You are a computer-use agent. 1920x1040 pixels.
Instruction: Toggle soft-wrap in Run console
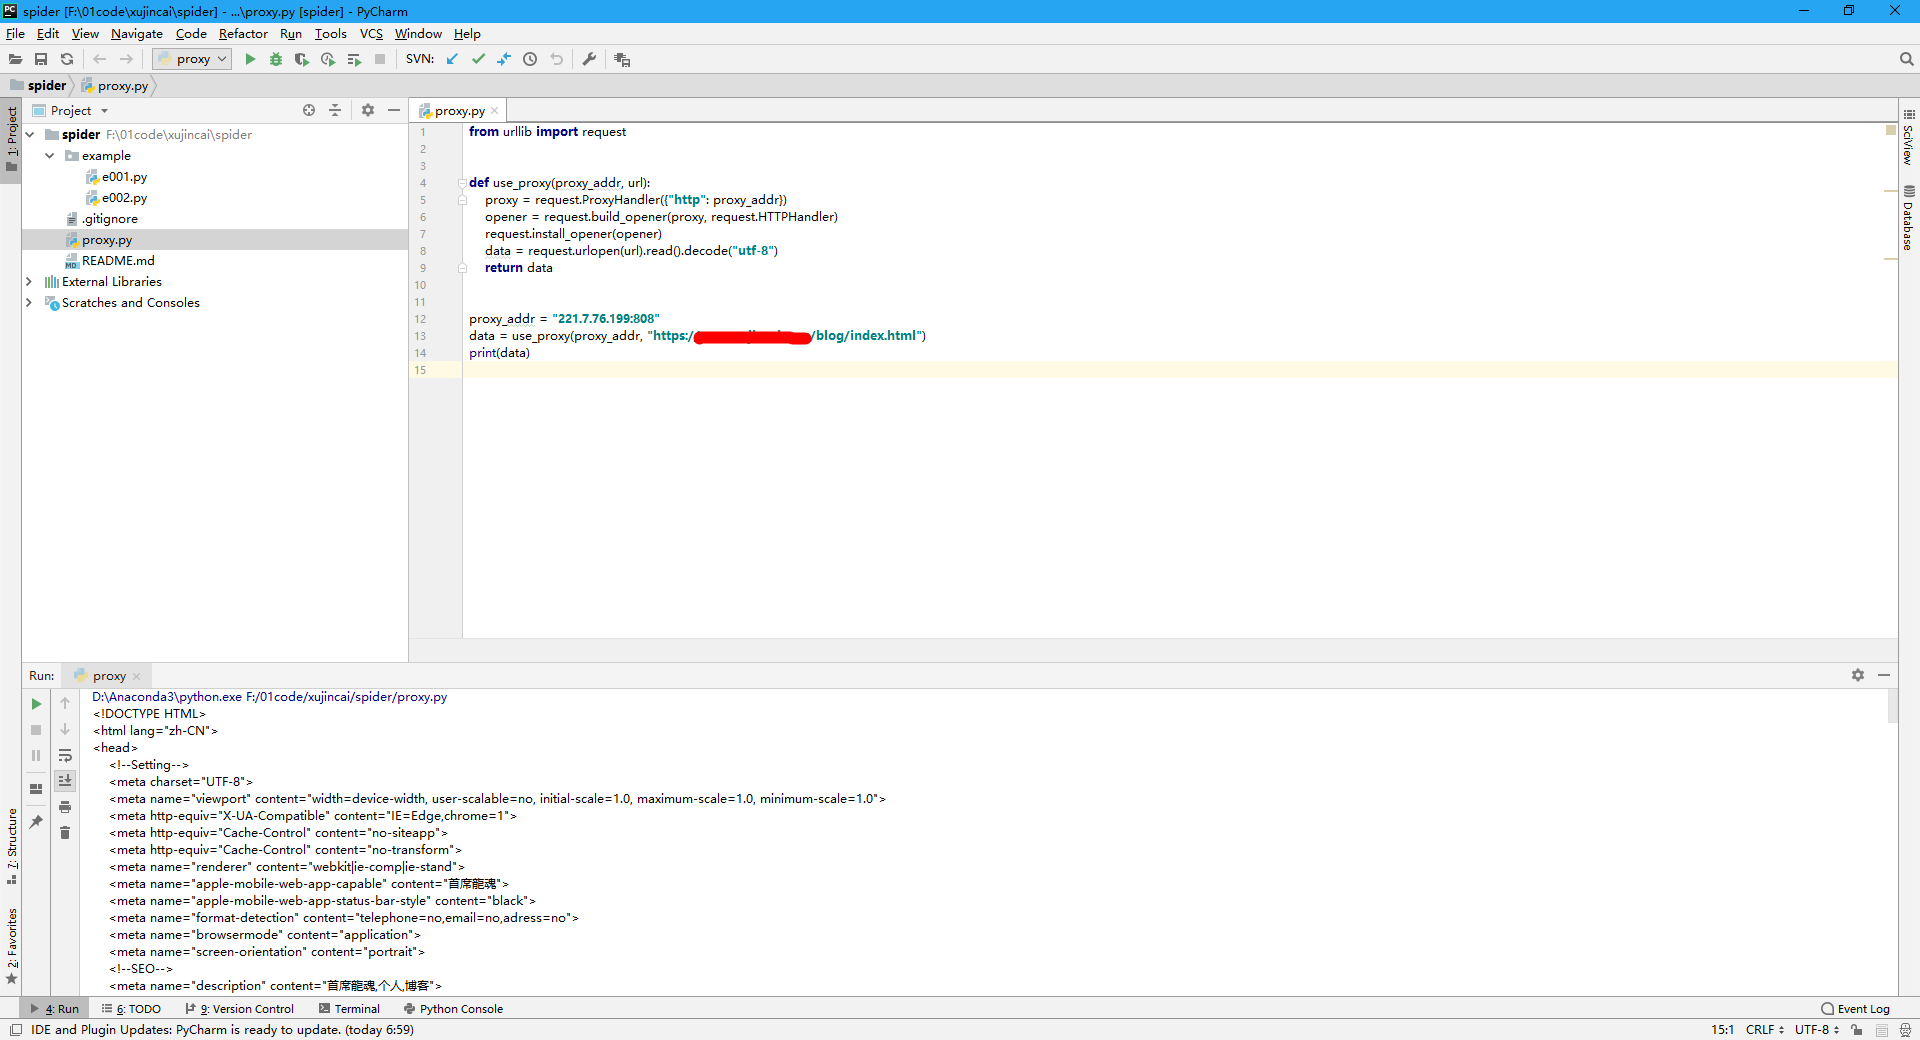pos(65,755)
